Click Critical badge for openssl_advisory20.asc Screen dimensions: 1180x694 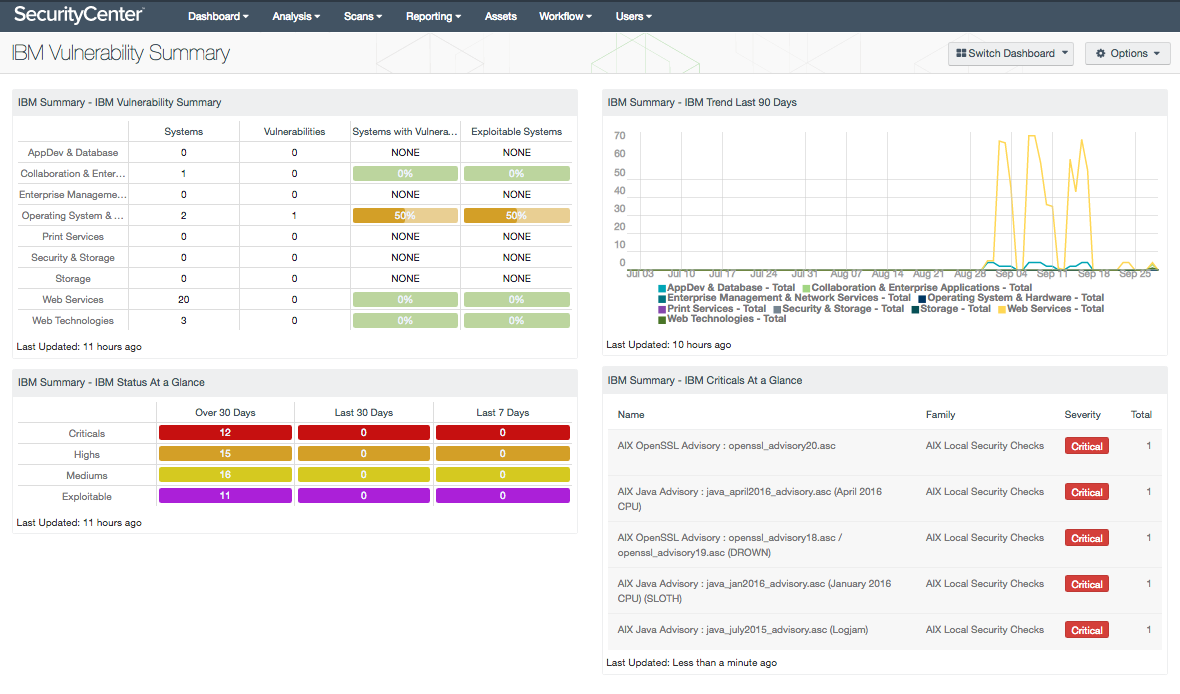(1087, 446)
